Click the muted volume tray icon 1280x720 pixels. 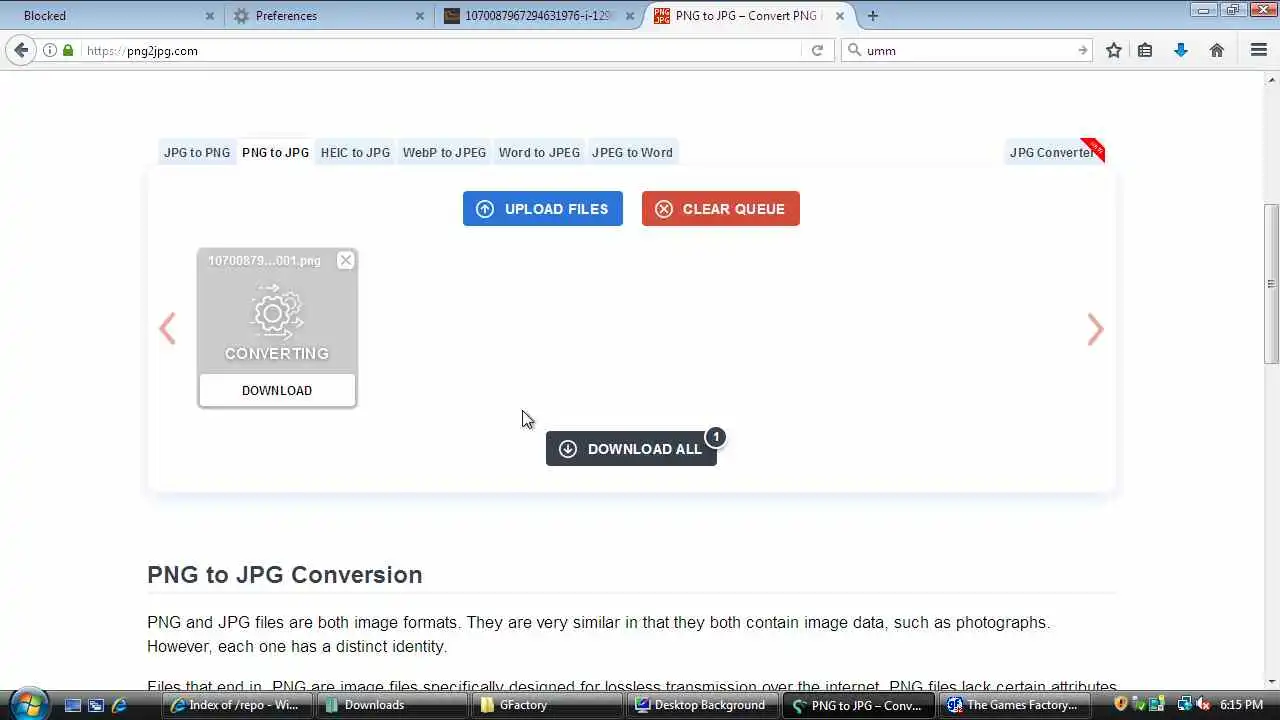(1203, 704)
